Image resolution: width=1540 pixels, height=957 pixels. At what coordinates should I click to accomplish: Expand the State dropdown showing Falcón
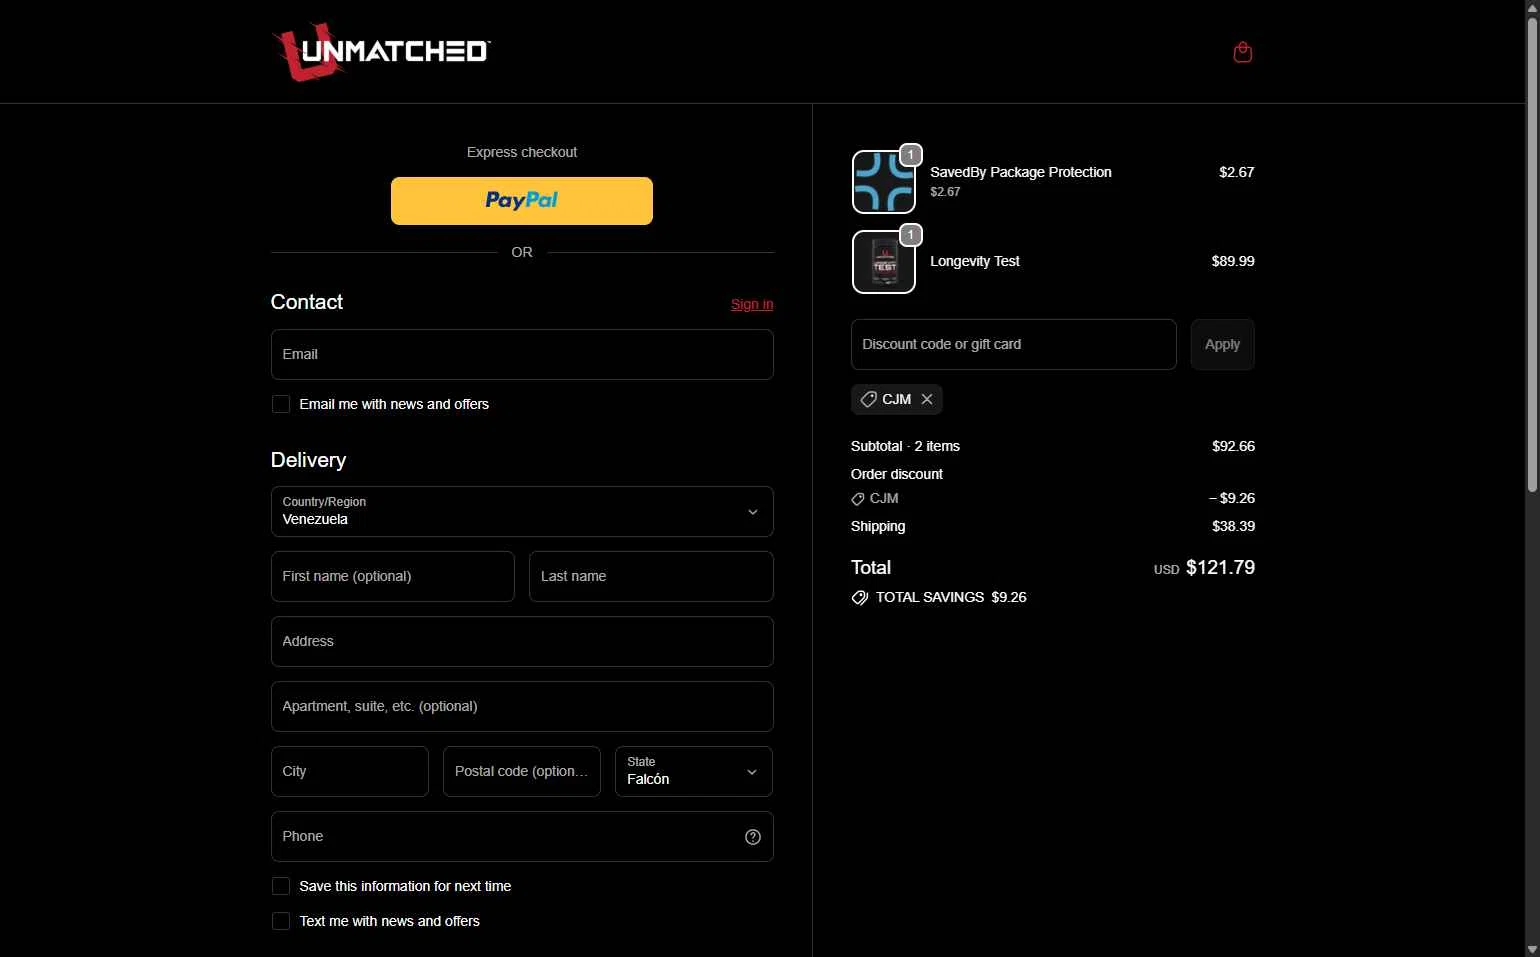[x=694, y=771]
